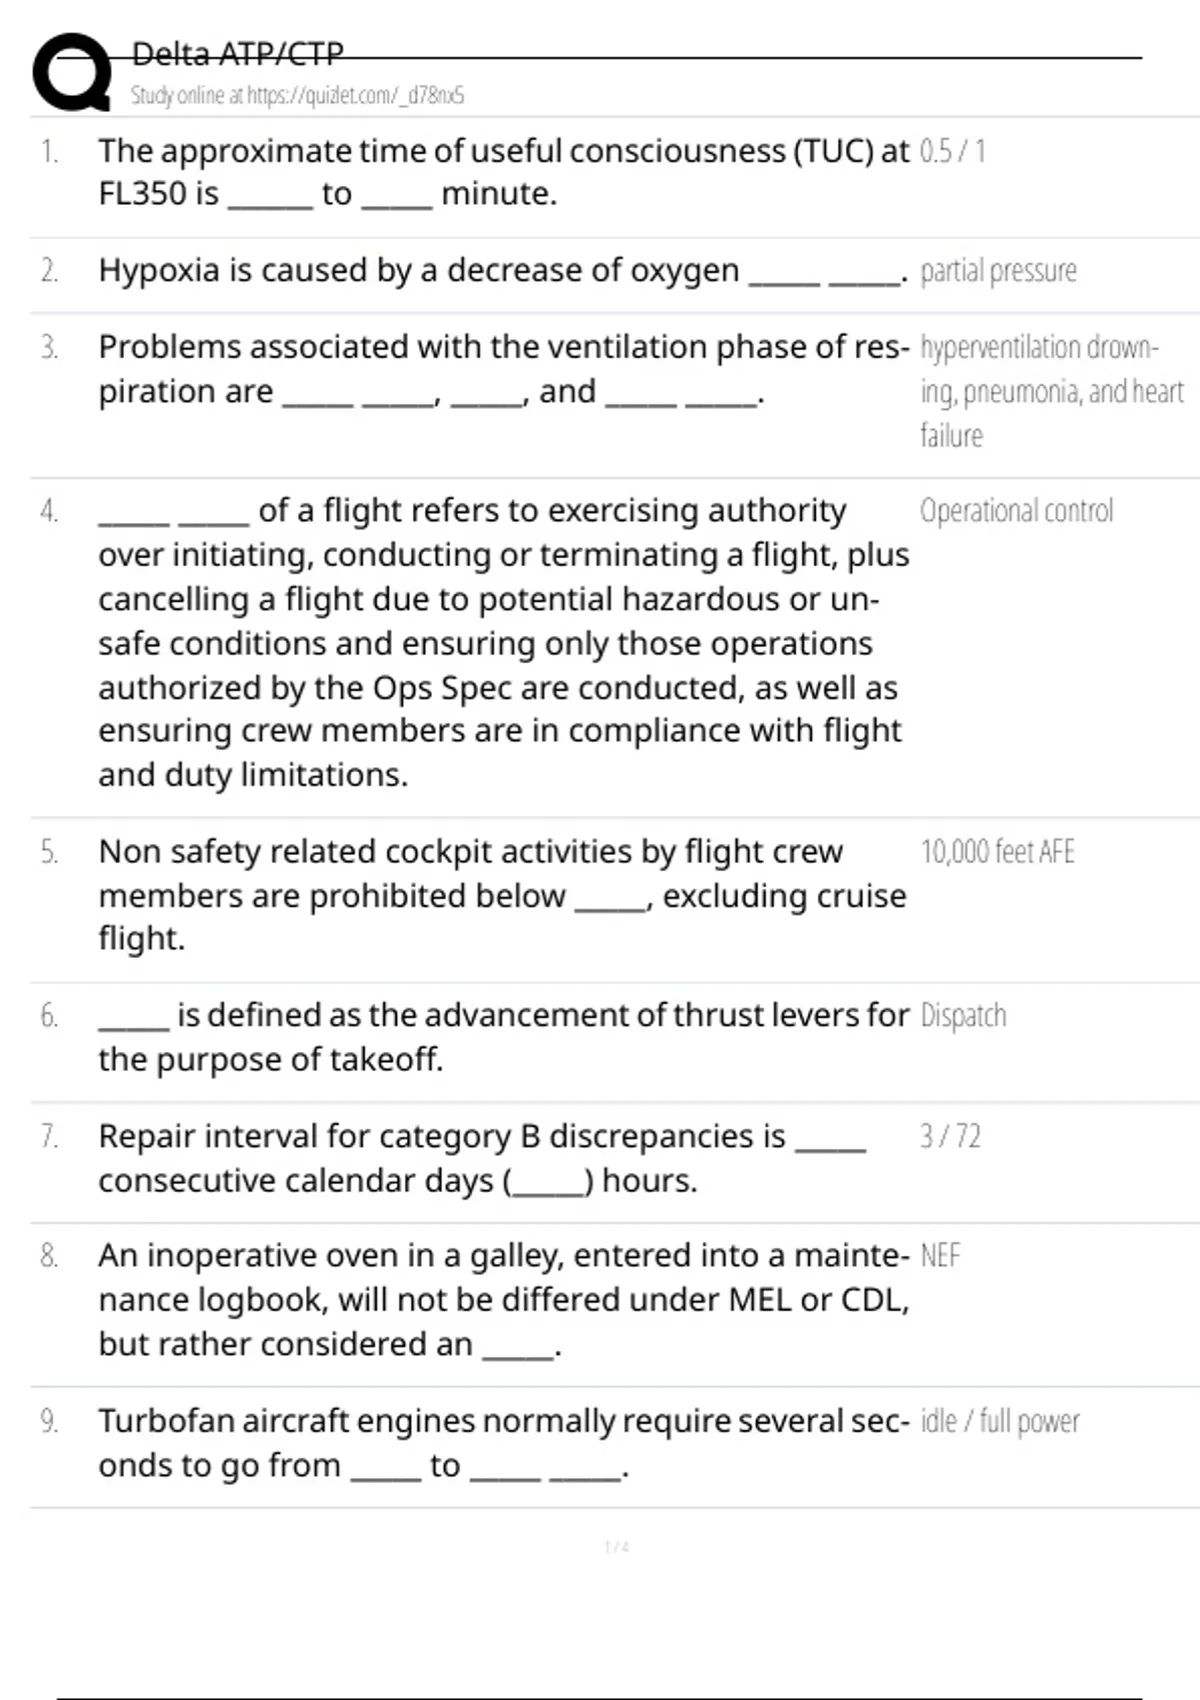The width and height of the screenshot is (1200, 1700).
Task: Click the answer '0.5 / 1'
Action: click(952, 151)
